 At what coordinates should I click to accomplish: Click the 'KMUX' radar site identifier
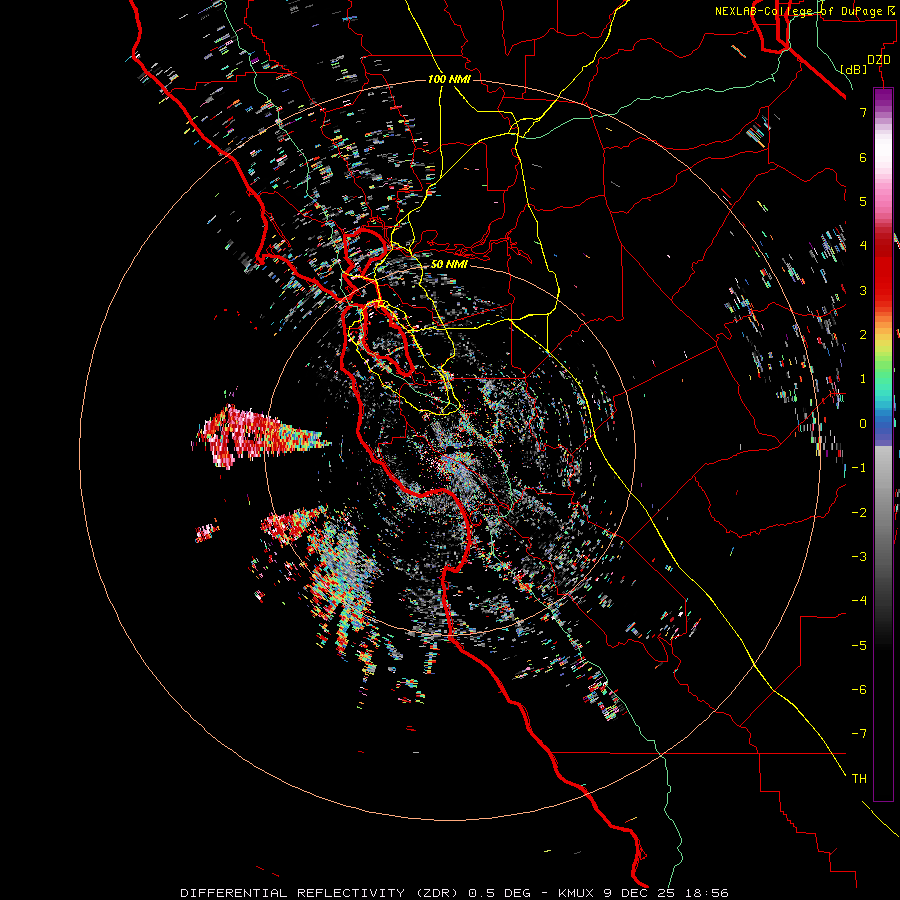(576, 893)
